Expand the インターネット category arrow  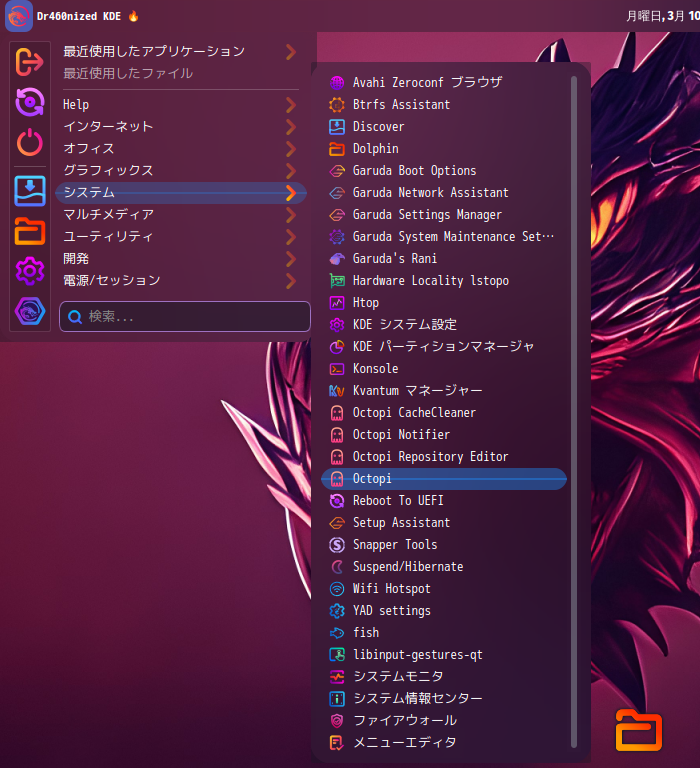pyautogui.click(x=290, y=127)
